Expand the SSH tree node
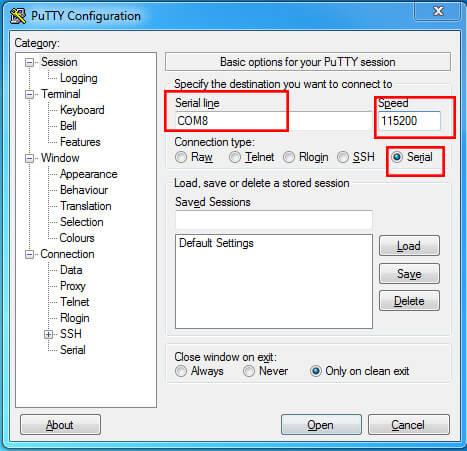Image resolution: width=467 pixels, height=451 pixels. click(x=48, y=334)
